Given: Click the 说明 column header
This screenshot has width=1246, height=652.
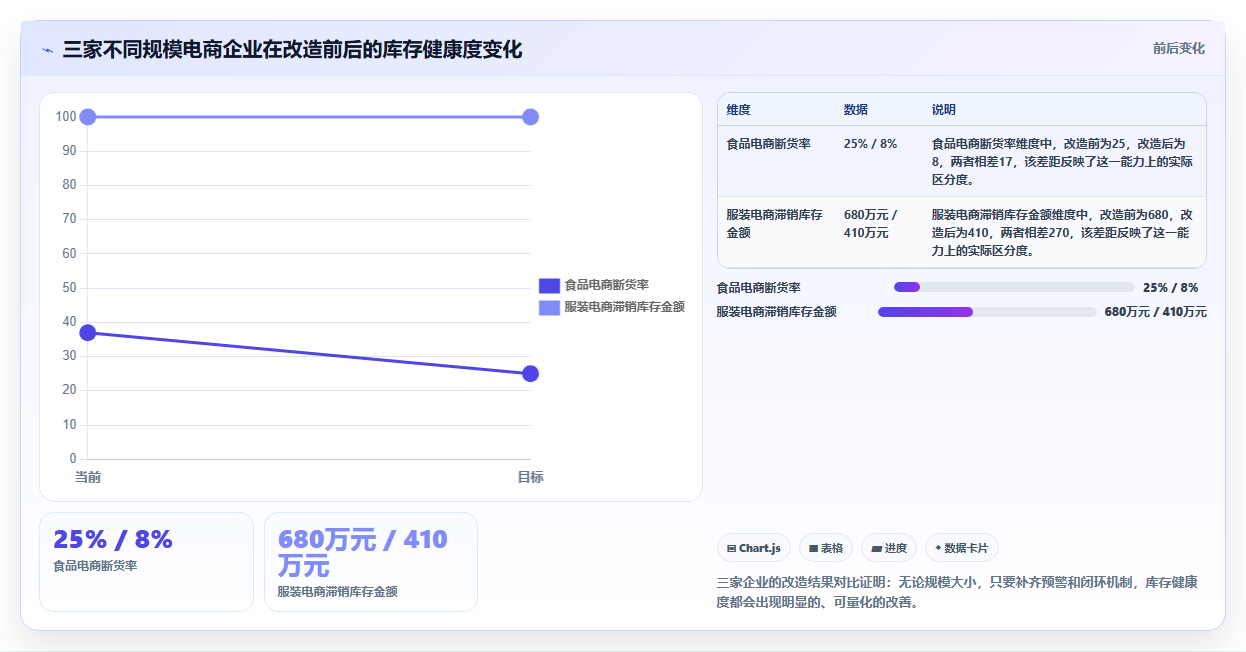Looking at the screenshot, I should click(943, 109).
